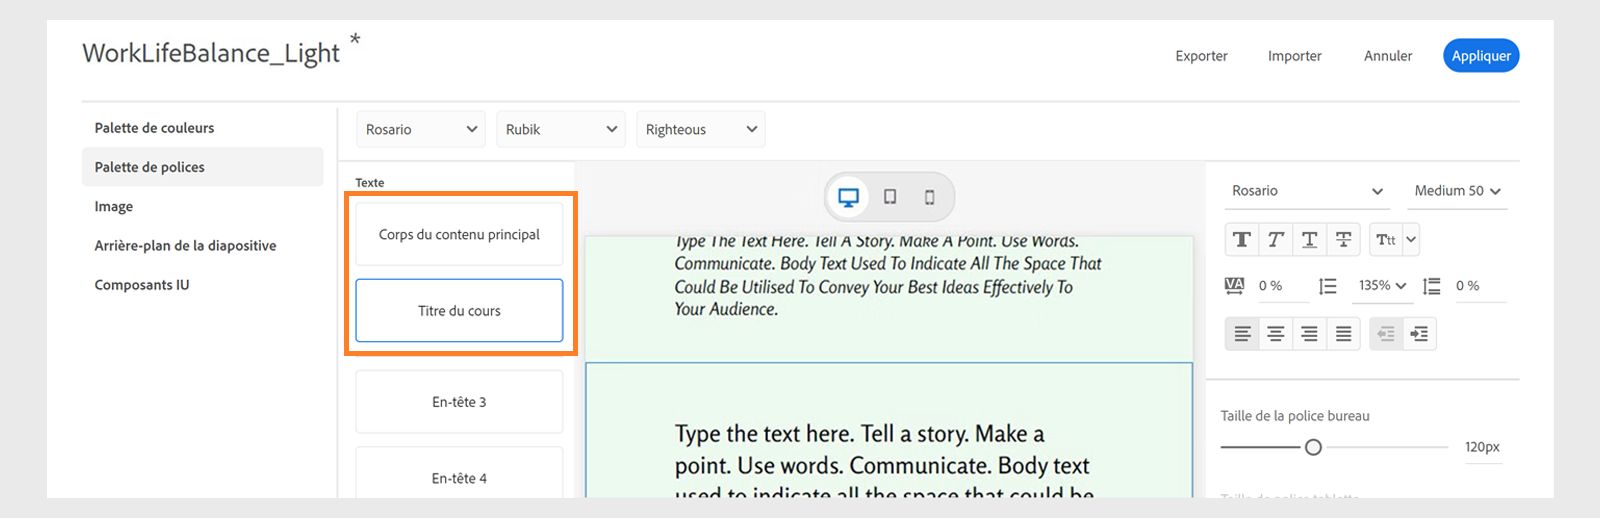Switch to tablet preview mode
Image resolution: width=1600 pixels, height=518 pixels.
(890, 197)
